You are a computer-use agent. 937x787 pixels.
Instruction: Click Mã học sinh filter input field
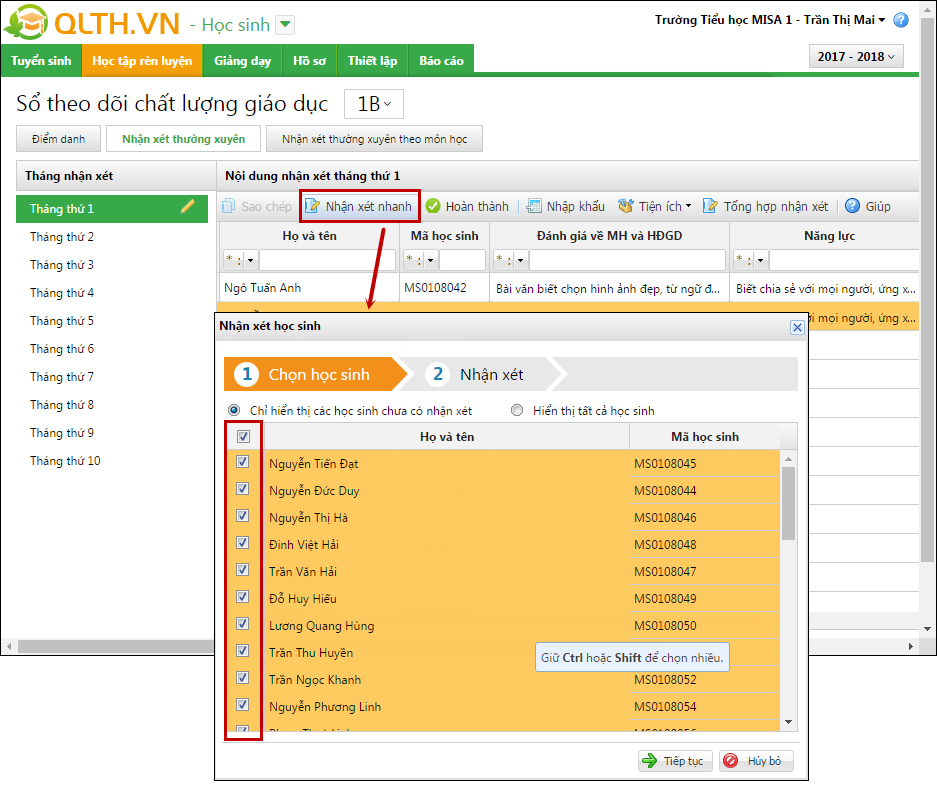click(463, 260)
